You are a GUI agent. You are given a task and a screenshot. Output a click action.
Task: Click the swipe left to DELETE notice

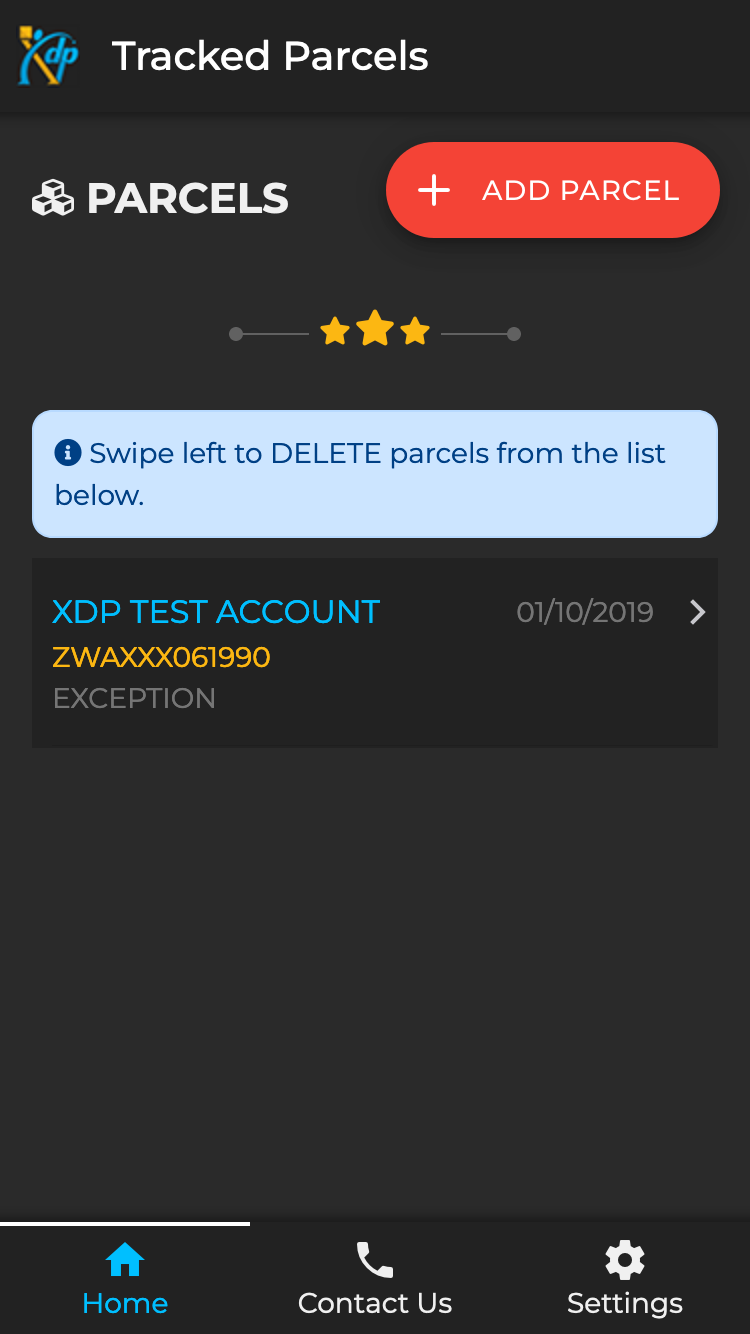375,474
